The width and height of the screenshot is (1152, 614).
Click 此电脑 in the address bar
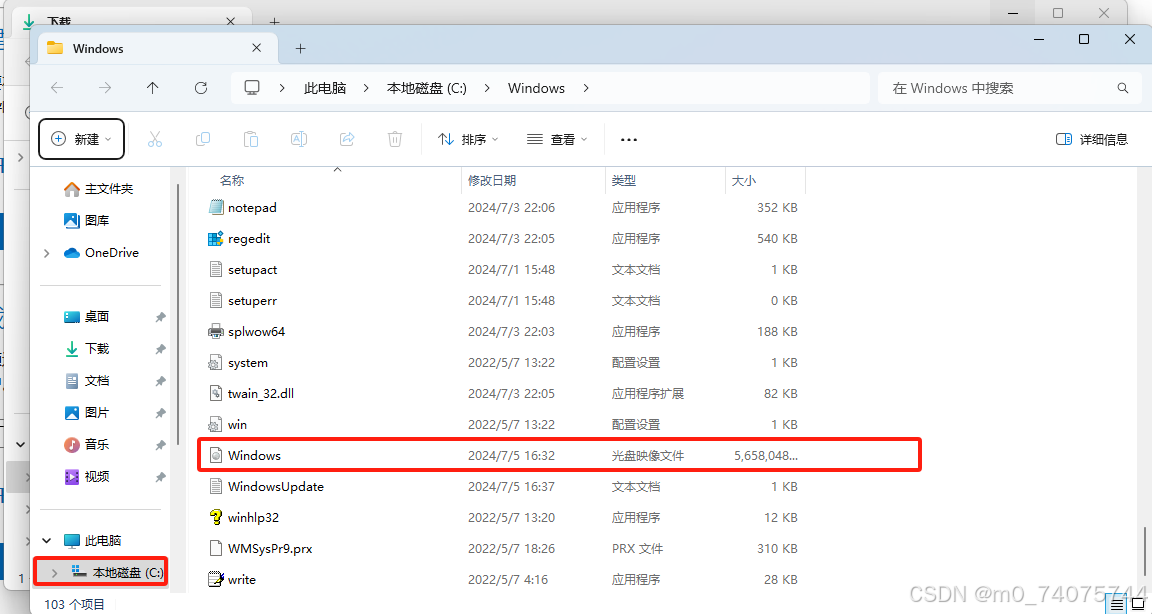click(325, 88)
